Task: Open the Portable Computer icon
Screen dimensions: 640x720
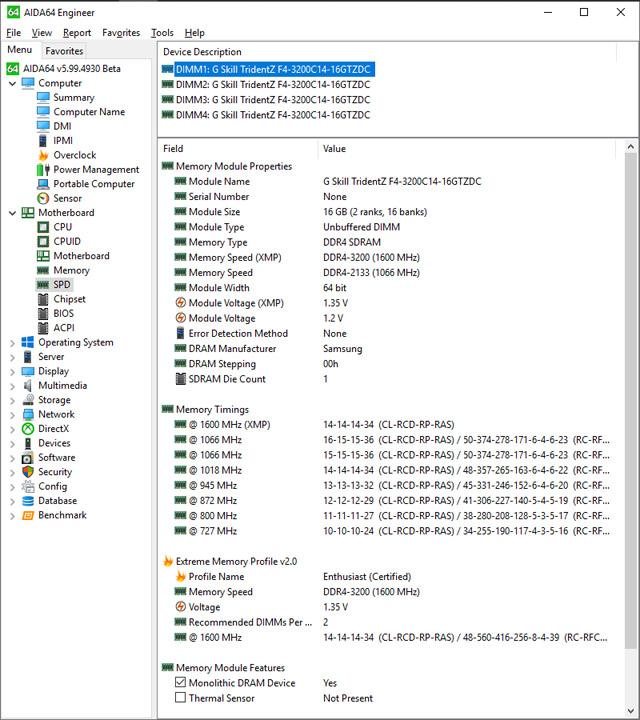Action: 43,184
